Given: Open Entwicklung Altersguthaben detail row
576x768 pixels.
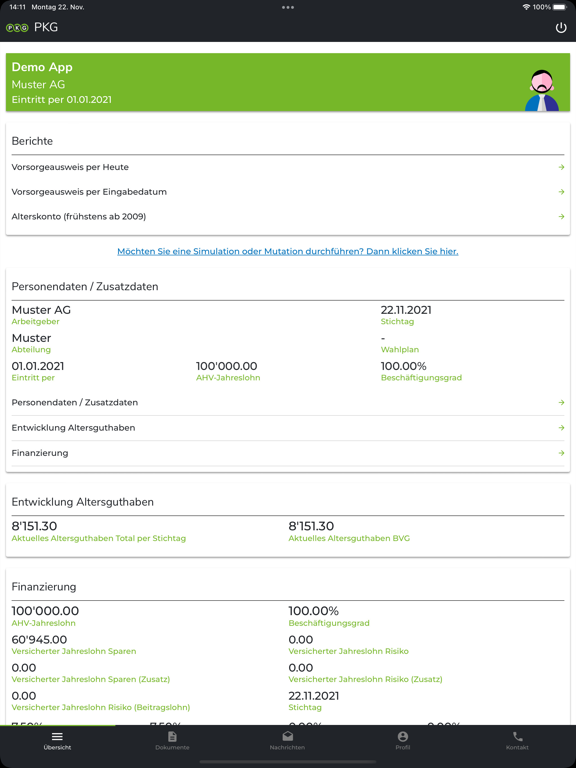Looking at the screenshot, I should (288, 428).
